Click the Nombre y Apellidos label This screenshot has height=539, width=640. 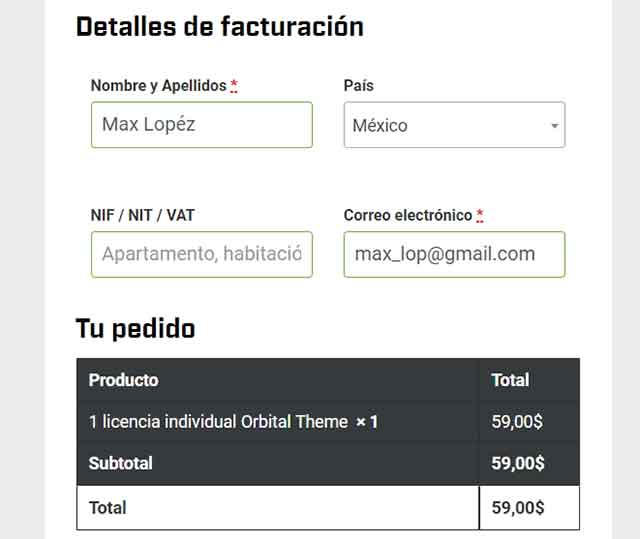click(x=158, y=86)
